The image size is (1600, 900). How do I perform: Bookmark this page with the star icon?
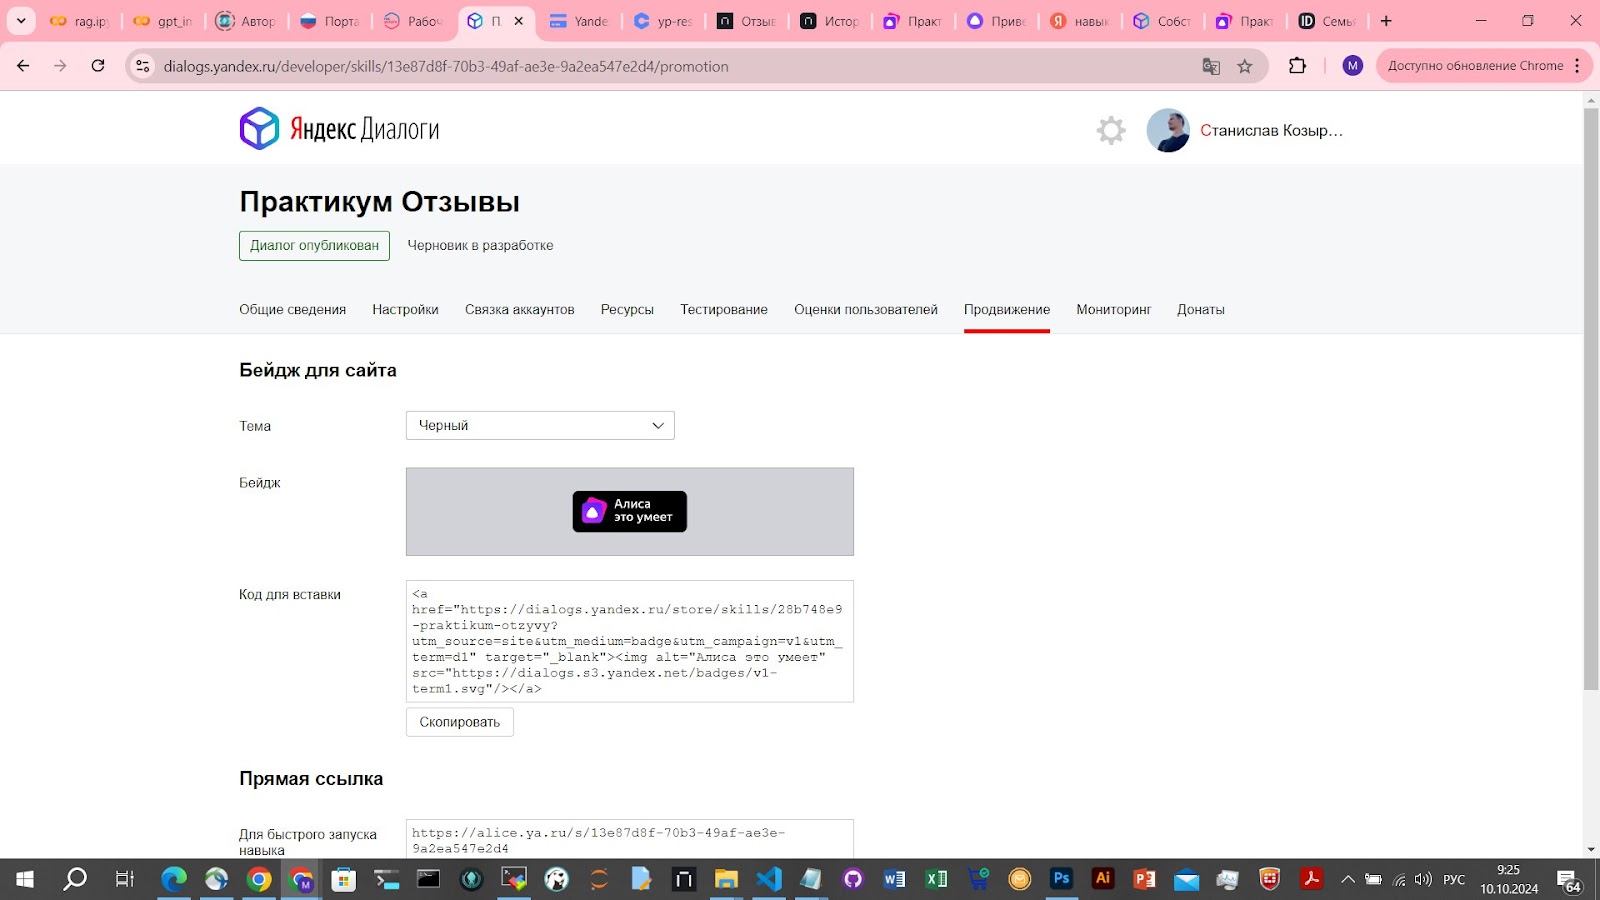(x=1245, y=66)
